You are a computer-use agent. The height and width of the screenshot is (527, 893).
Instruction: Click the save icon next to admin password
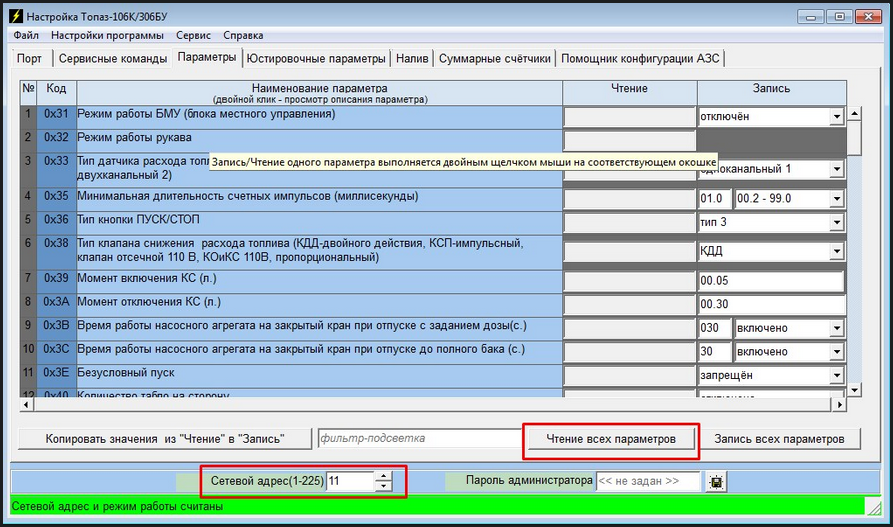[716, 482]
